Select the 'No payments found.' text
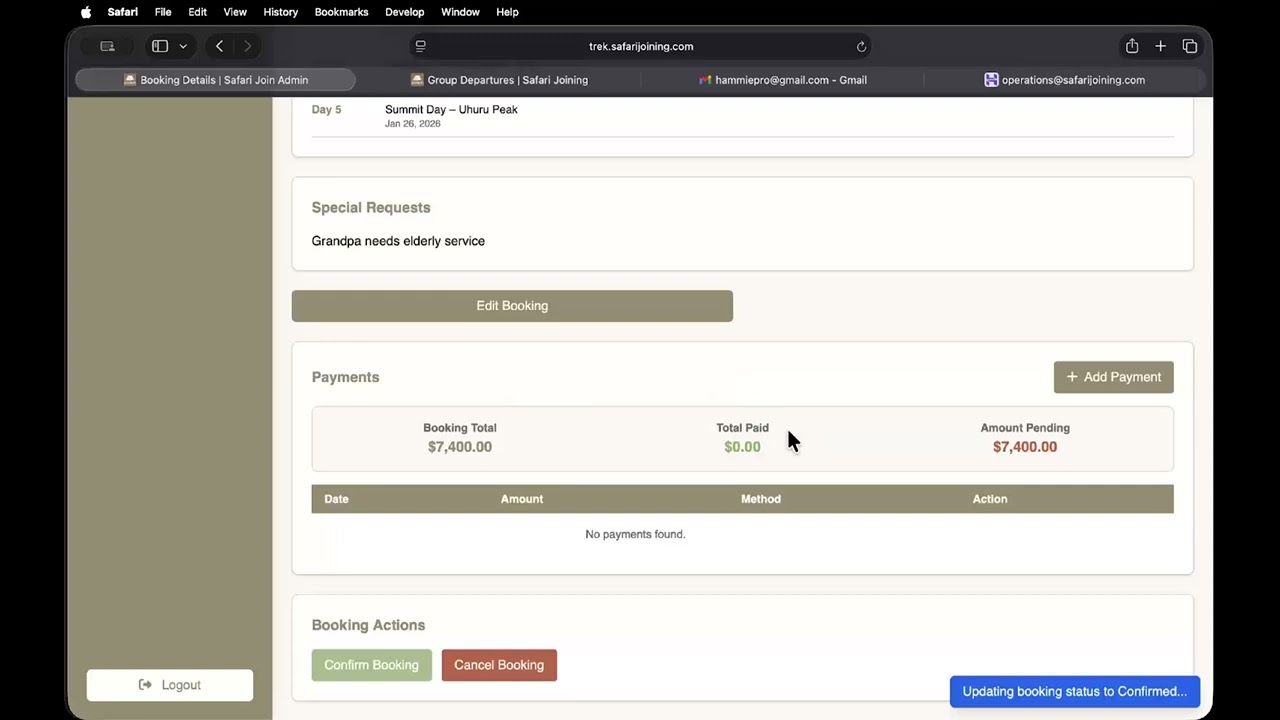1280x720 pixels. click(635, 534)
